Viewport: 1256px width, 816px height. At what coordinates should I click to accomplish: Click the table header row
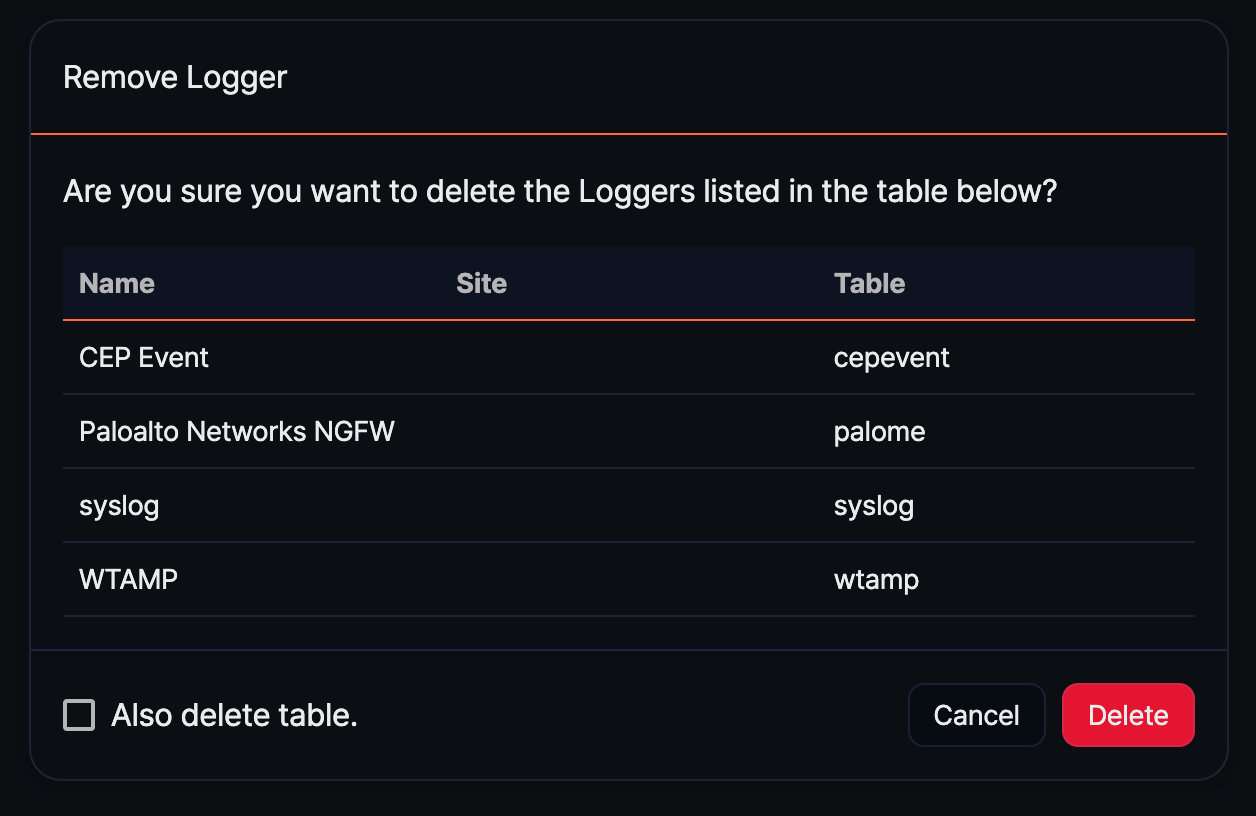point(628,284)
